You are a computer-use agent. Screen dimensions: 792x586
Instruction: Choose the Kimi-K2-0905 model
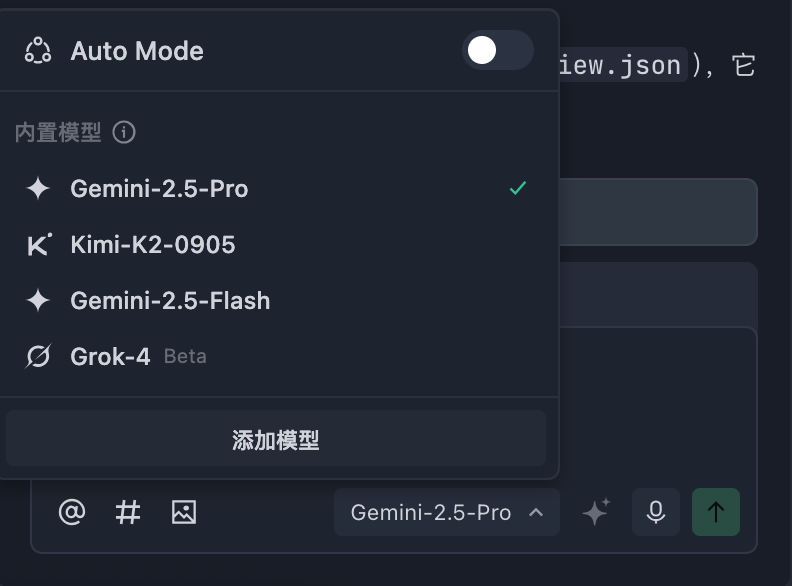point(153,245)
